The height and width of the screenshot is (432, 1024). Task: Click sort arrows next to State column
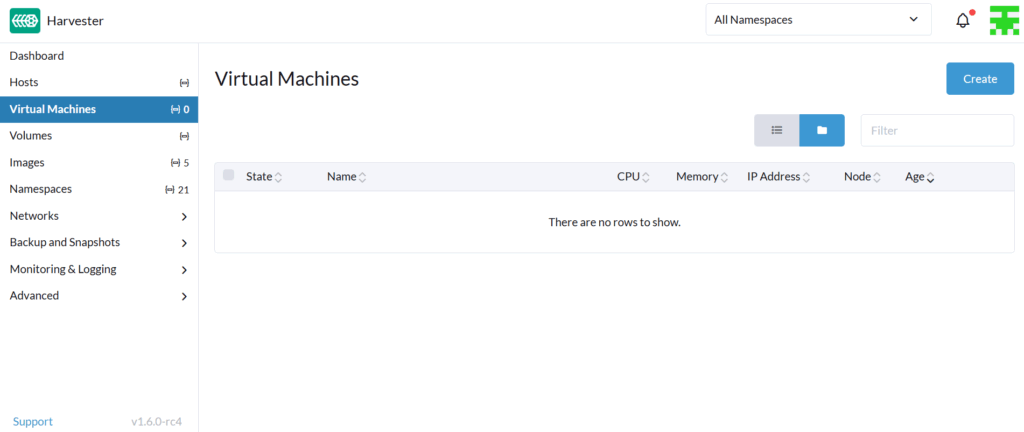coord(278,177)
